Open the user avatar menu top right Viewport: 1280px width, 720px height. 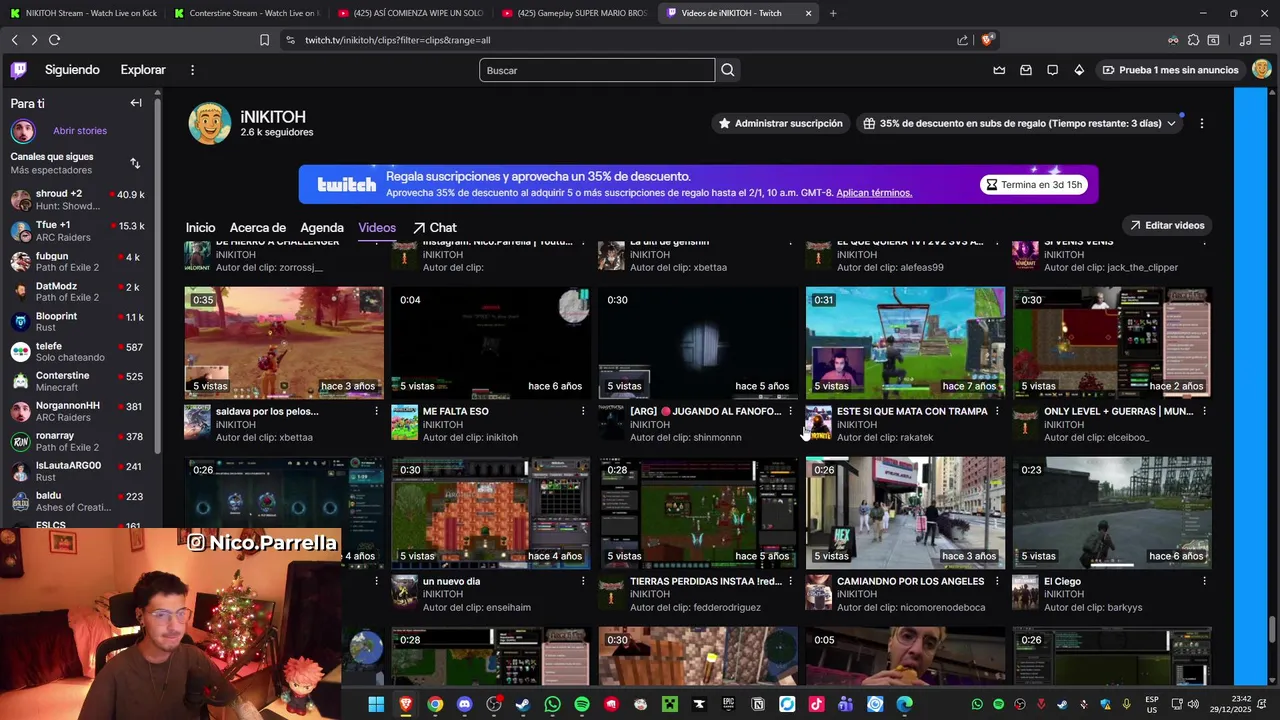tap(1261, 70)
